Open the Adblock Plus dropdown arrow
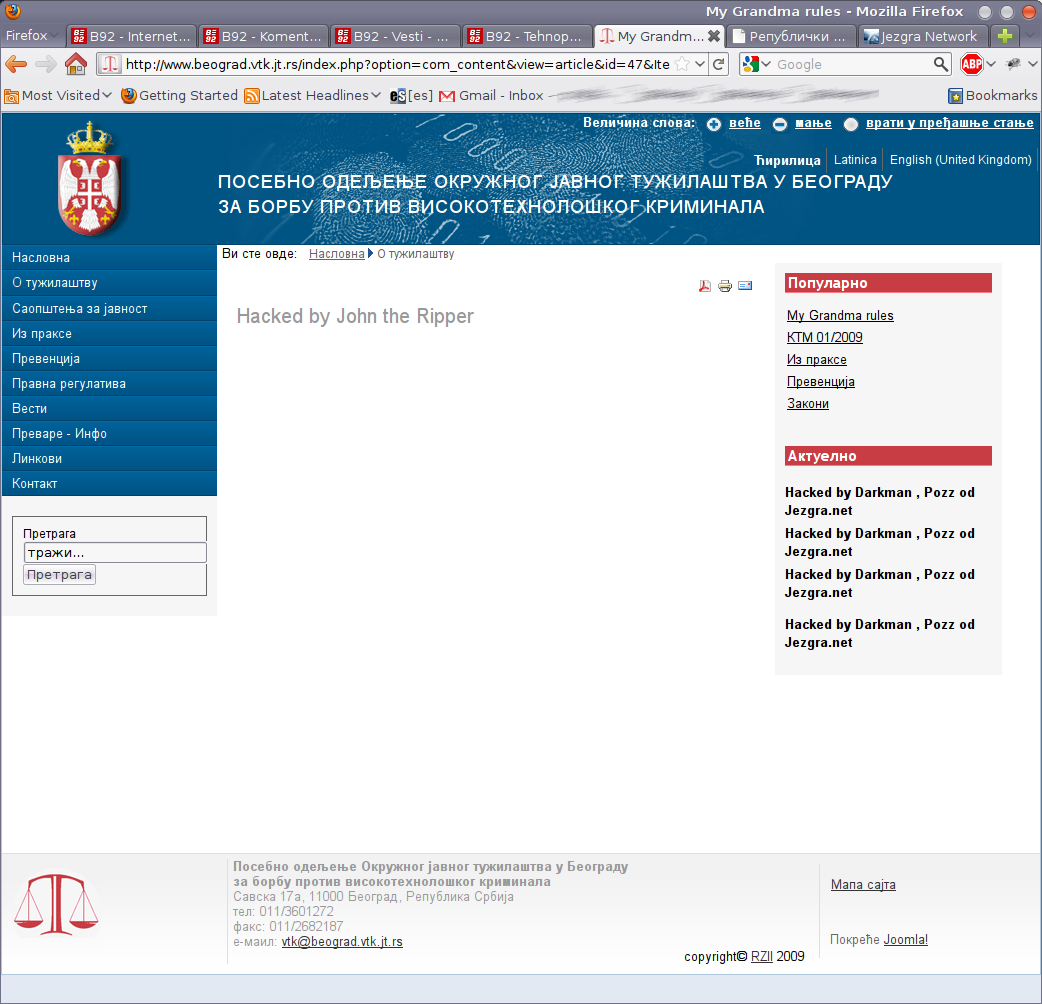The height and width of the screenshot is (1004, 1042). point(991,64)
